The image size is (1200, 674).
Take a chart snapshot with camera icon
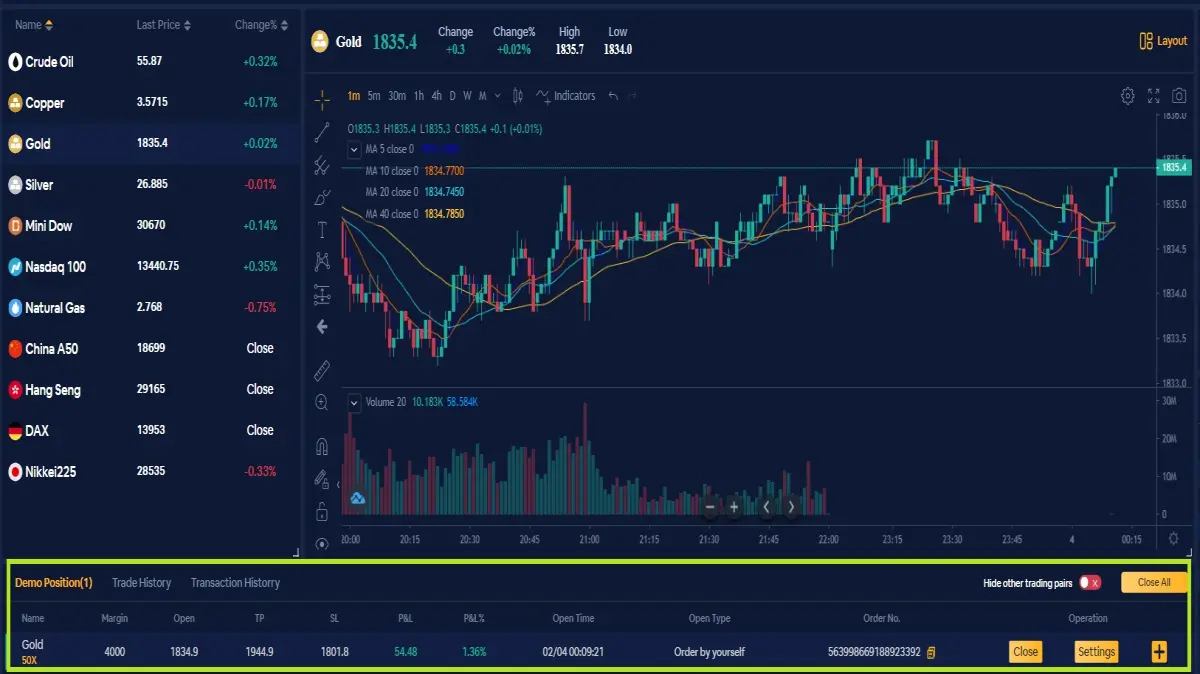pos(1179,96)
